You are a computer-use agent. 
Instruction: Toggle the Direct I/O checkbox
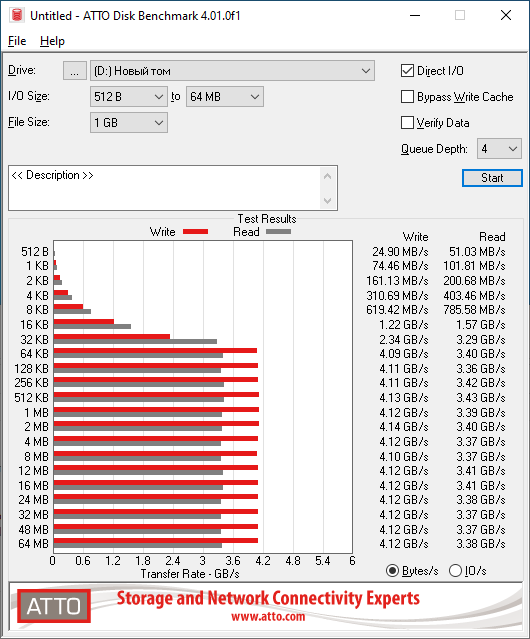407,71
